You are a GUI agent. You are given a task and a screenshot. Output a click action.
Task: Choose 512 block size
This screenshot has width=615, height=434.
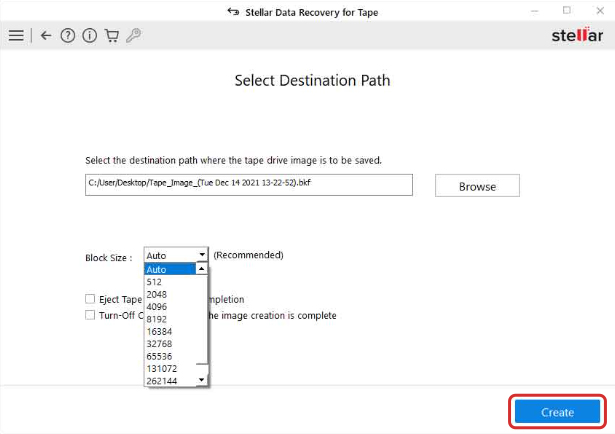click(x=170, y=282)
